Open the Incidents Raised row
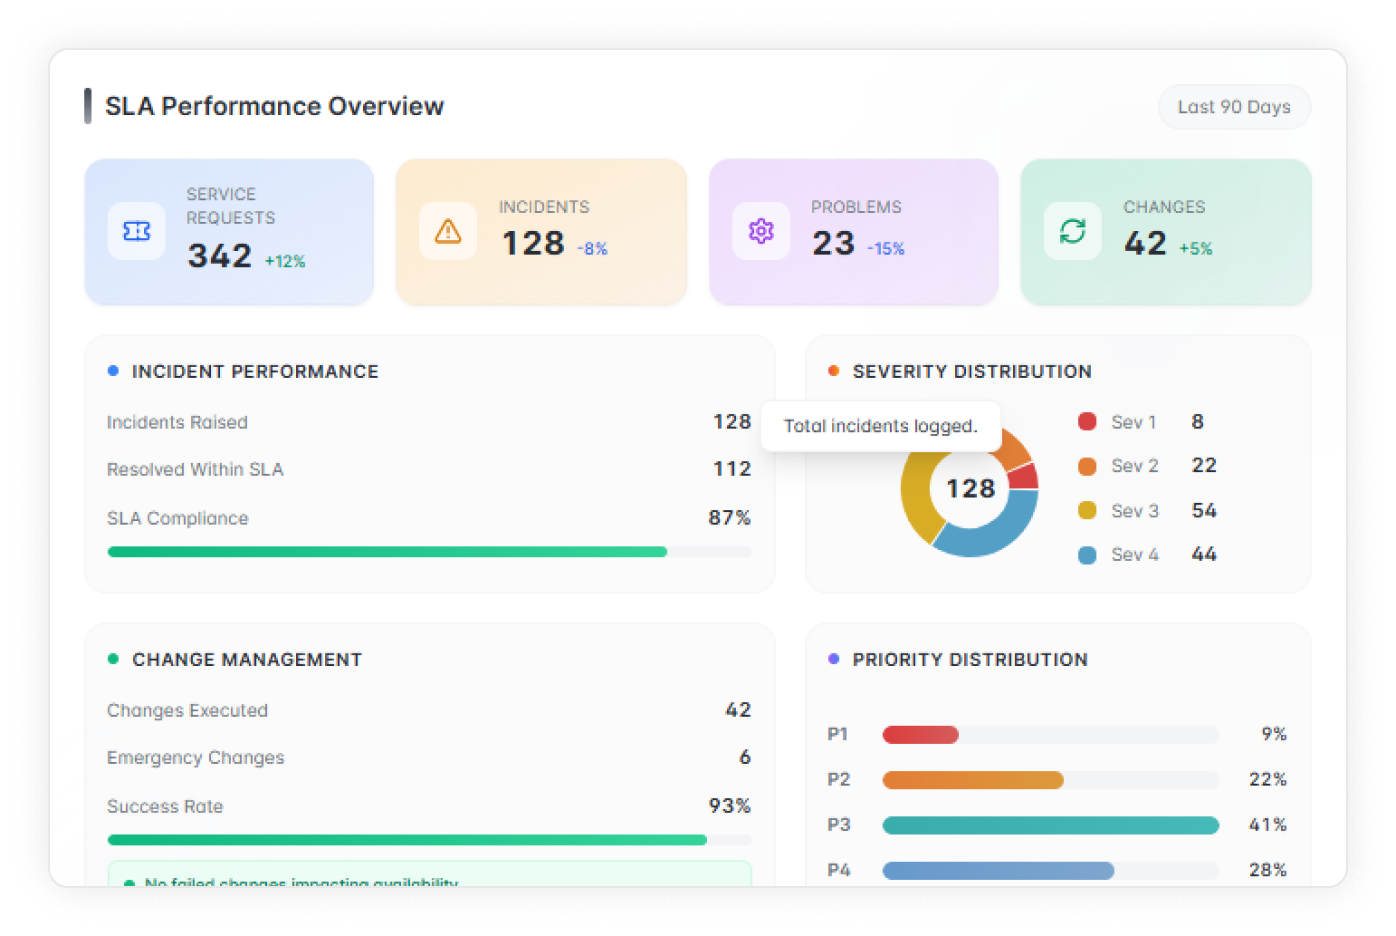 pos(428,422)
